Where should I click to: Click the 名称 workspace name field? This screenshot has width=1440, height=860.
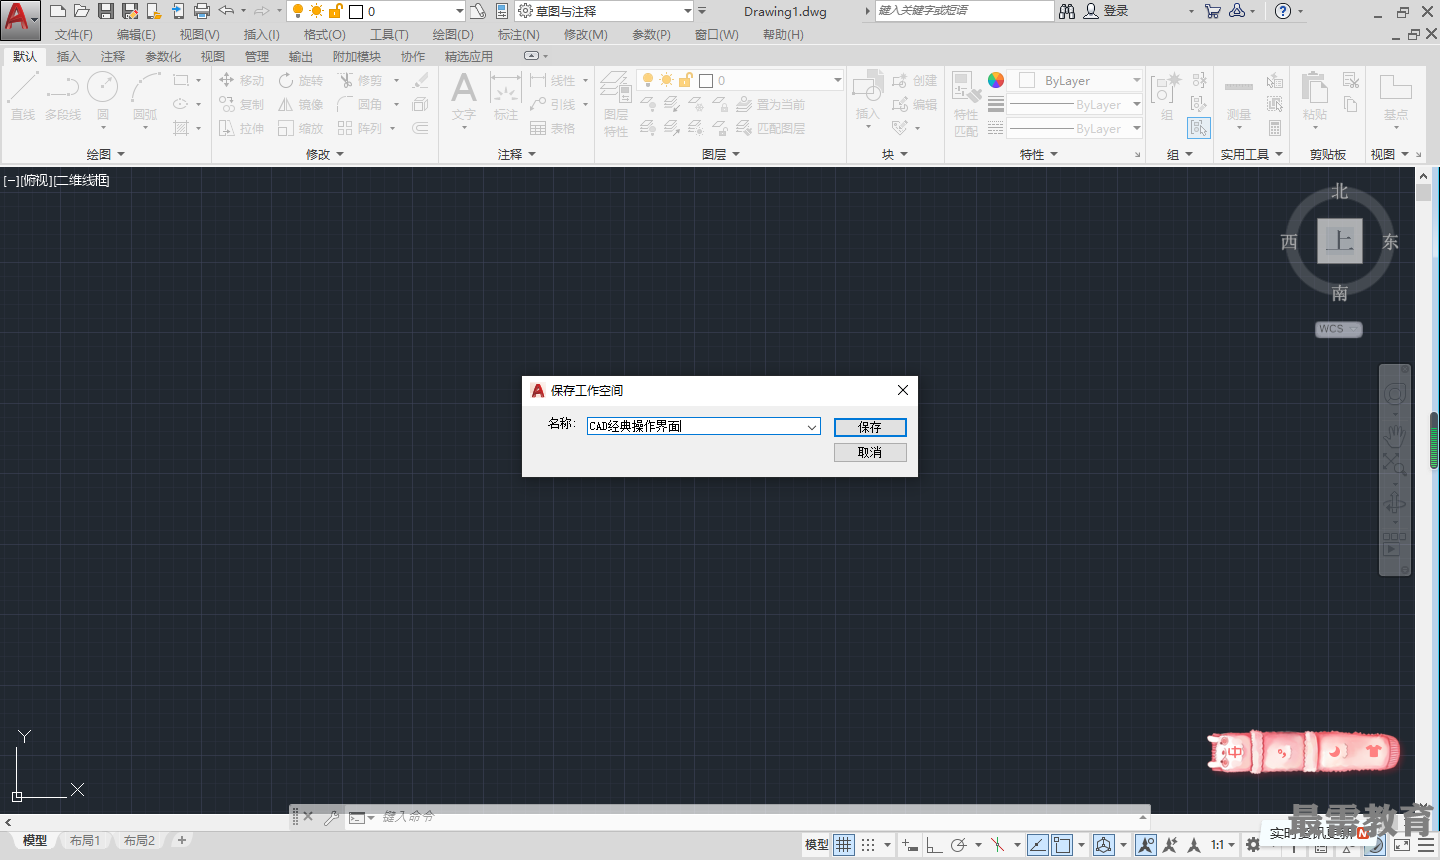(x=695, y=426)
